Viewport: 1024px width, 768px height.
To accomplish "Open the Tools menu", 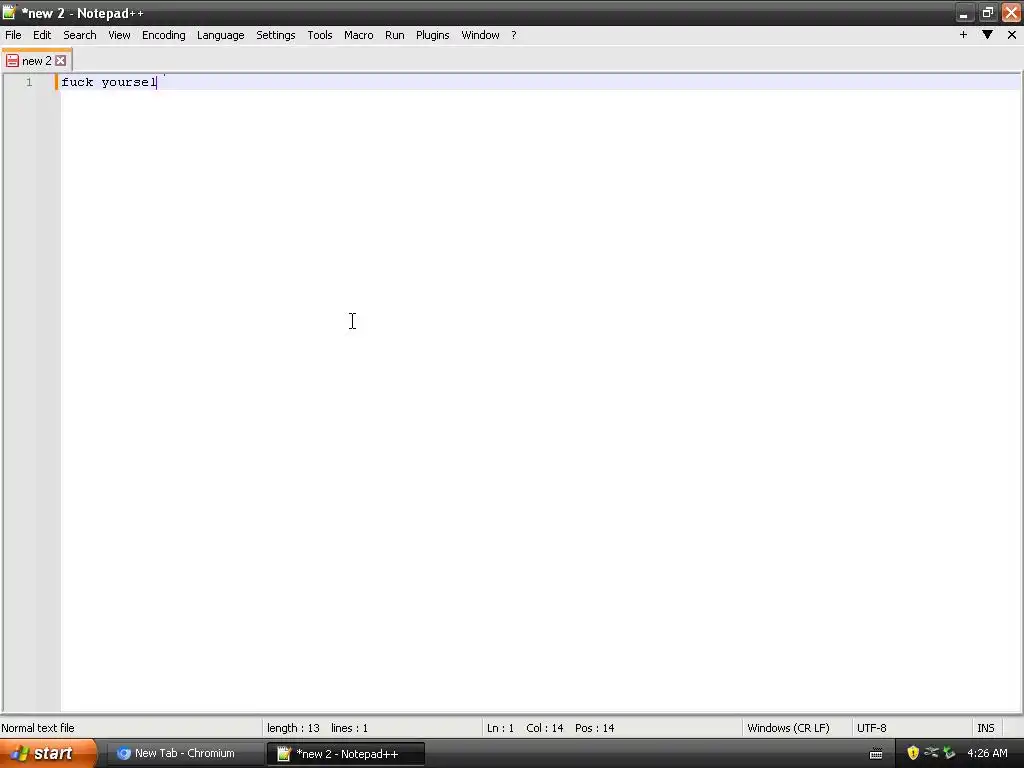I will pyautogui.click(x=319, y=35).
